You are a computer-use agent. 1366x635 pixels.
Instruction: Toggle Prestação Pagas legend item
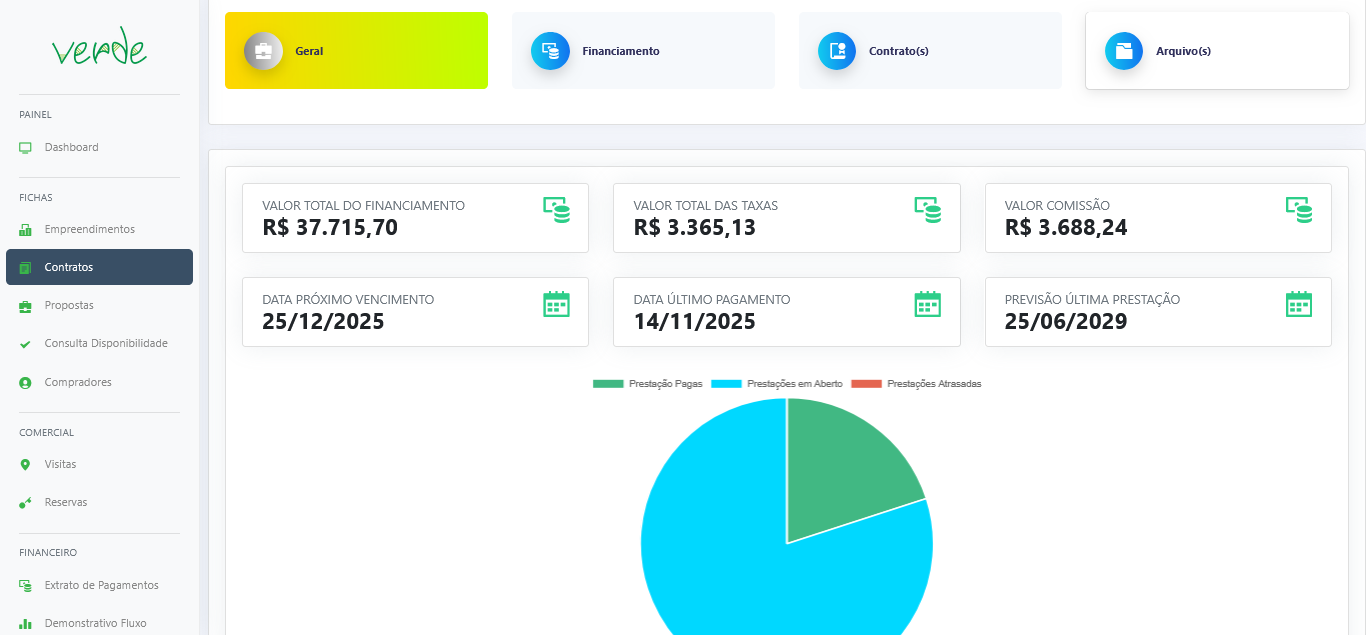[x=648, y=384]
